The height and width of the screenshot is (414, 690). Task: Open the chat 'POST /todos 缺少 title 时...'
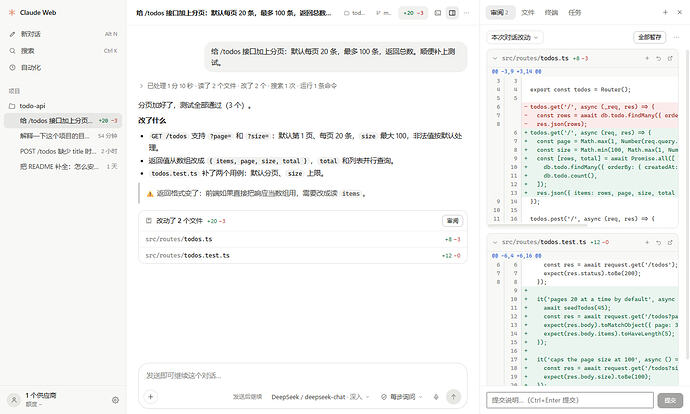(63, 151)
